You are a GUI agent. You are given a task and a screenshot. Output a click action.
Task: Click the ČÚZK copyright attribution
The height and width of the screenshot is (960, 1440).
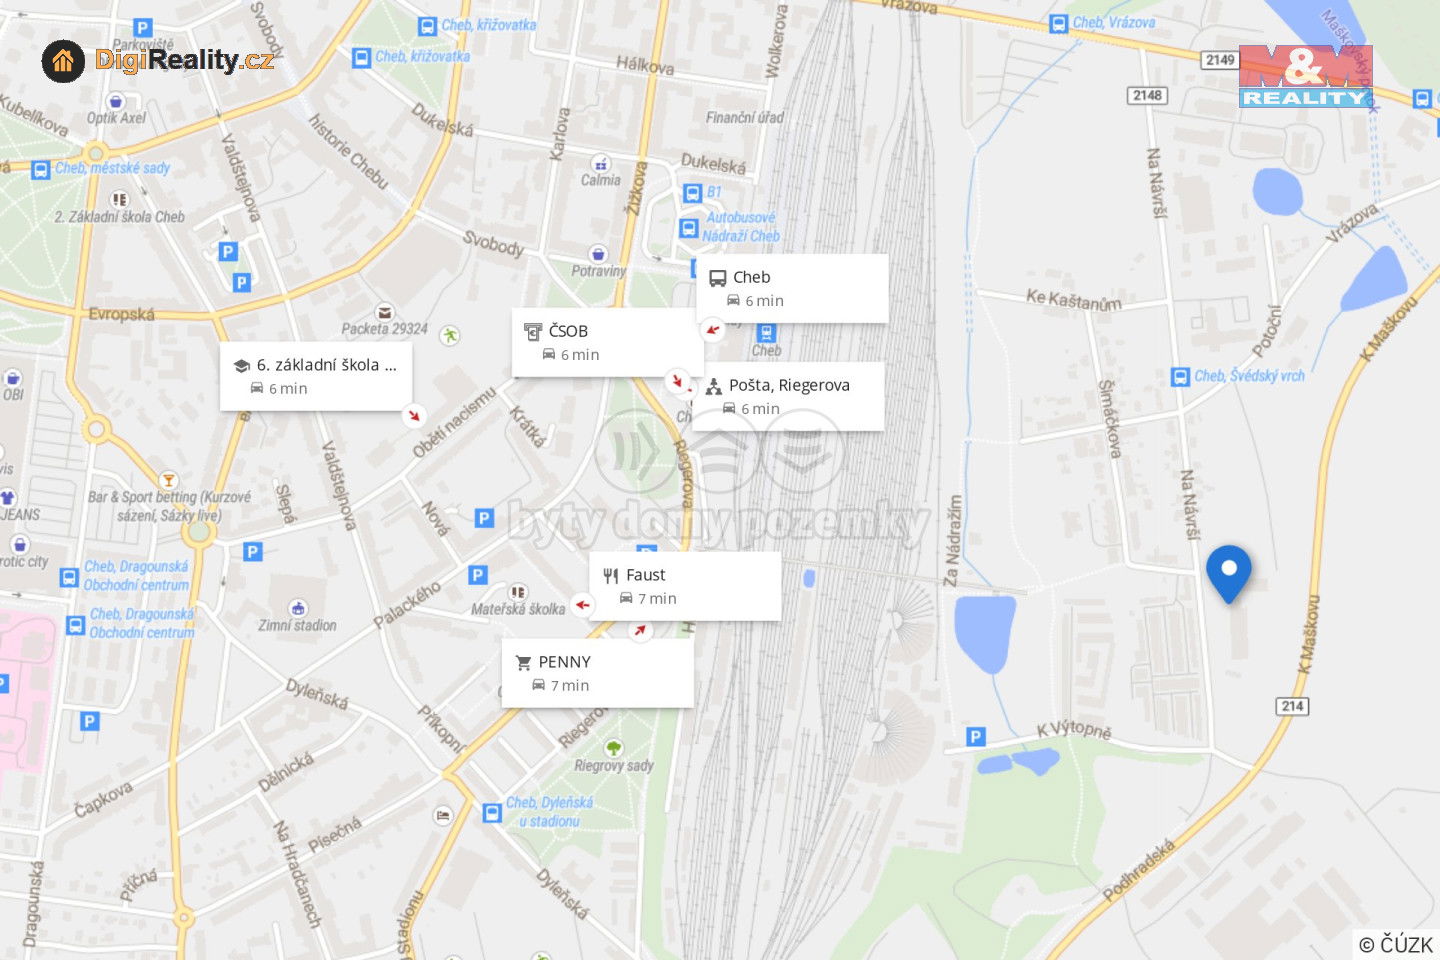tap(1396, 944)
